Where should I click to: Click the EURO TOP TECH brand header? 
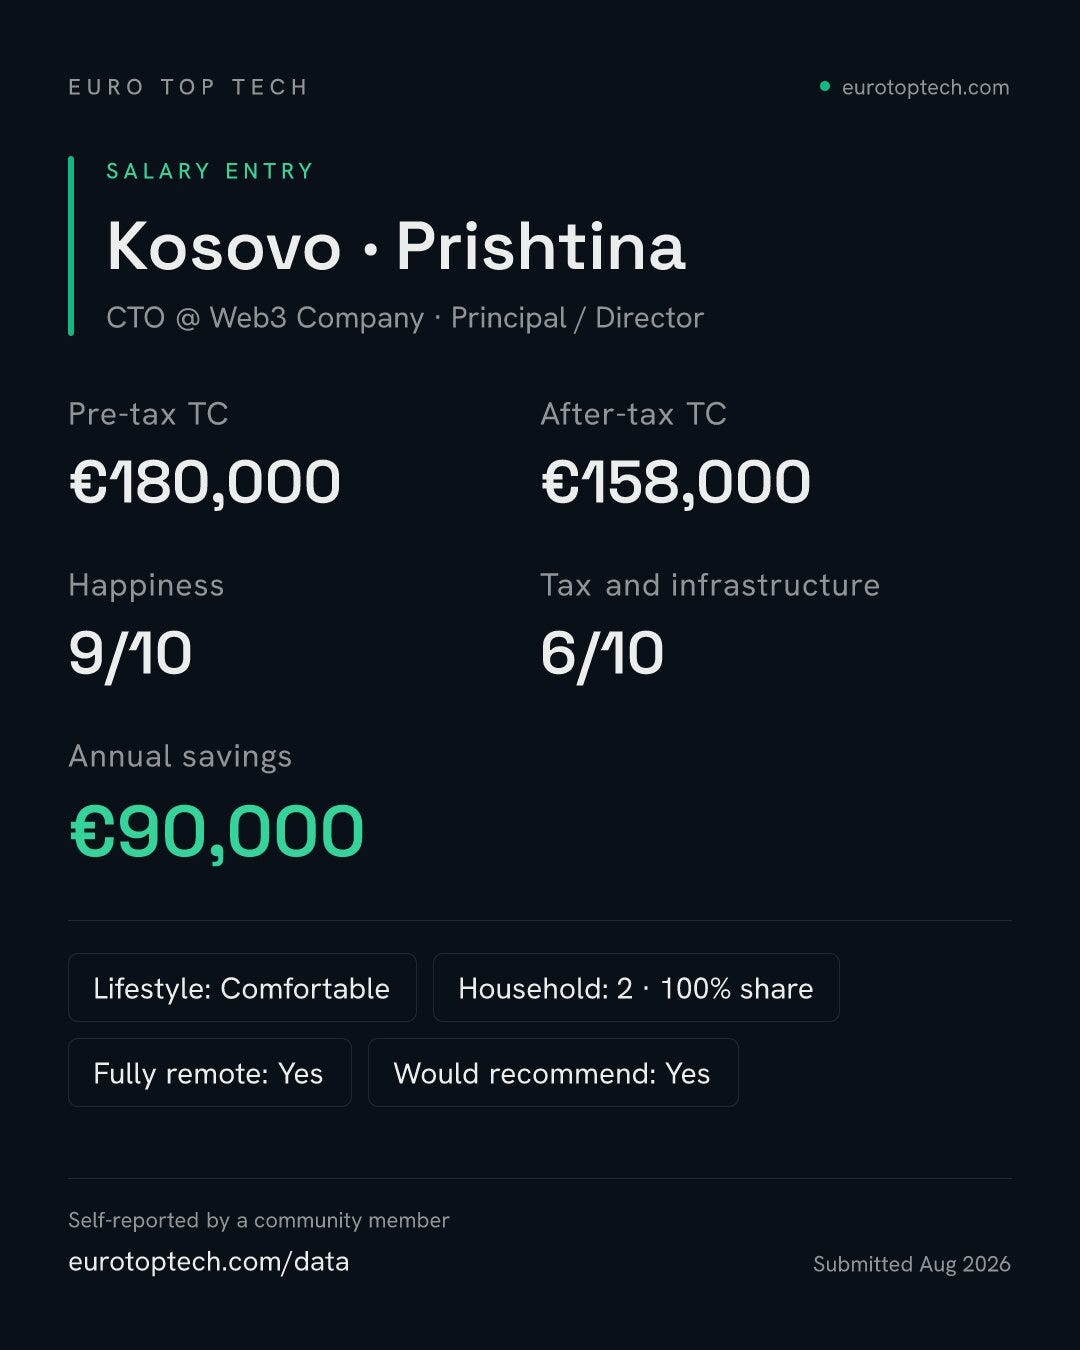tap(188, 87)
